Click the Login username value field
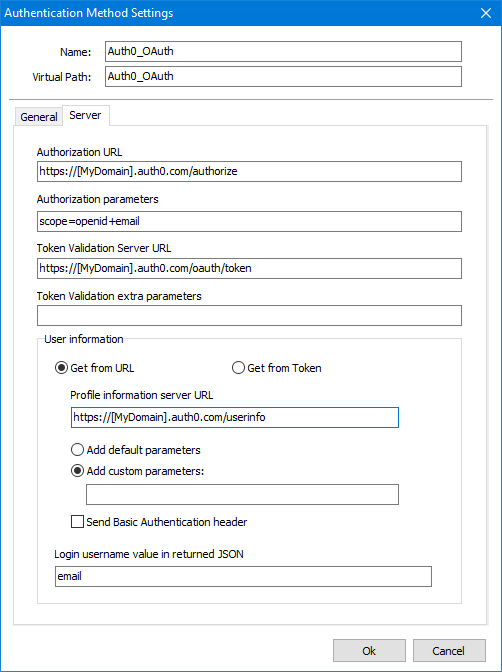 [x=243, y=576]
